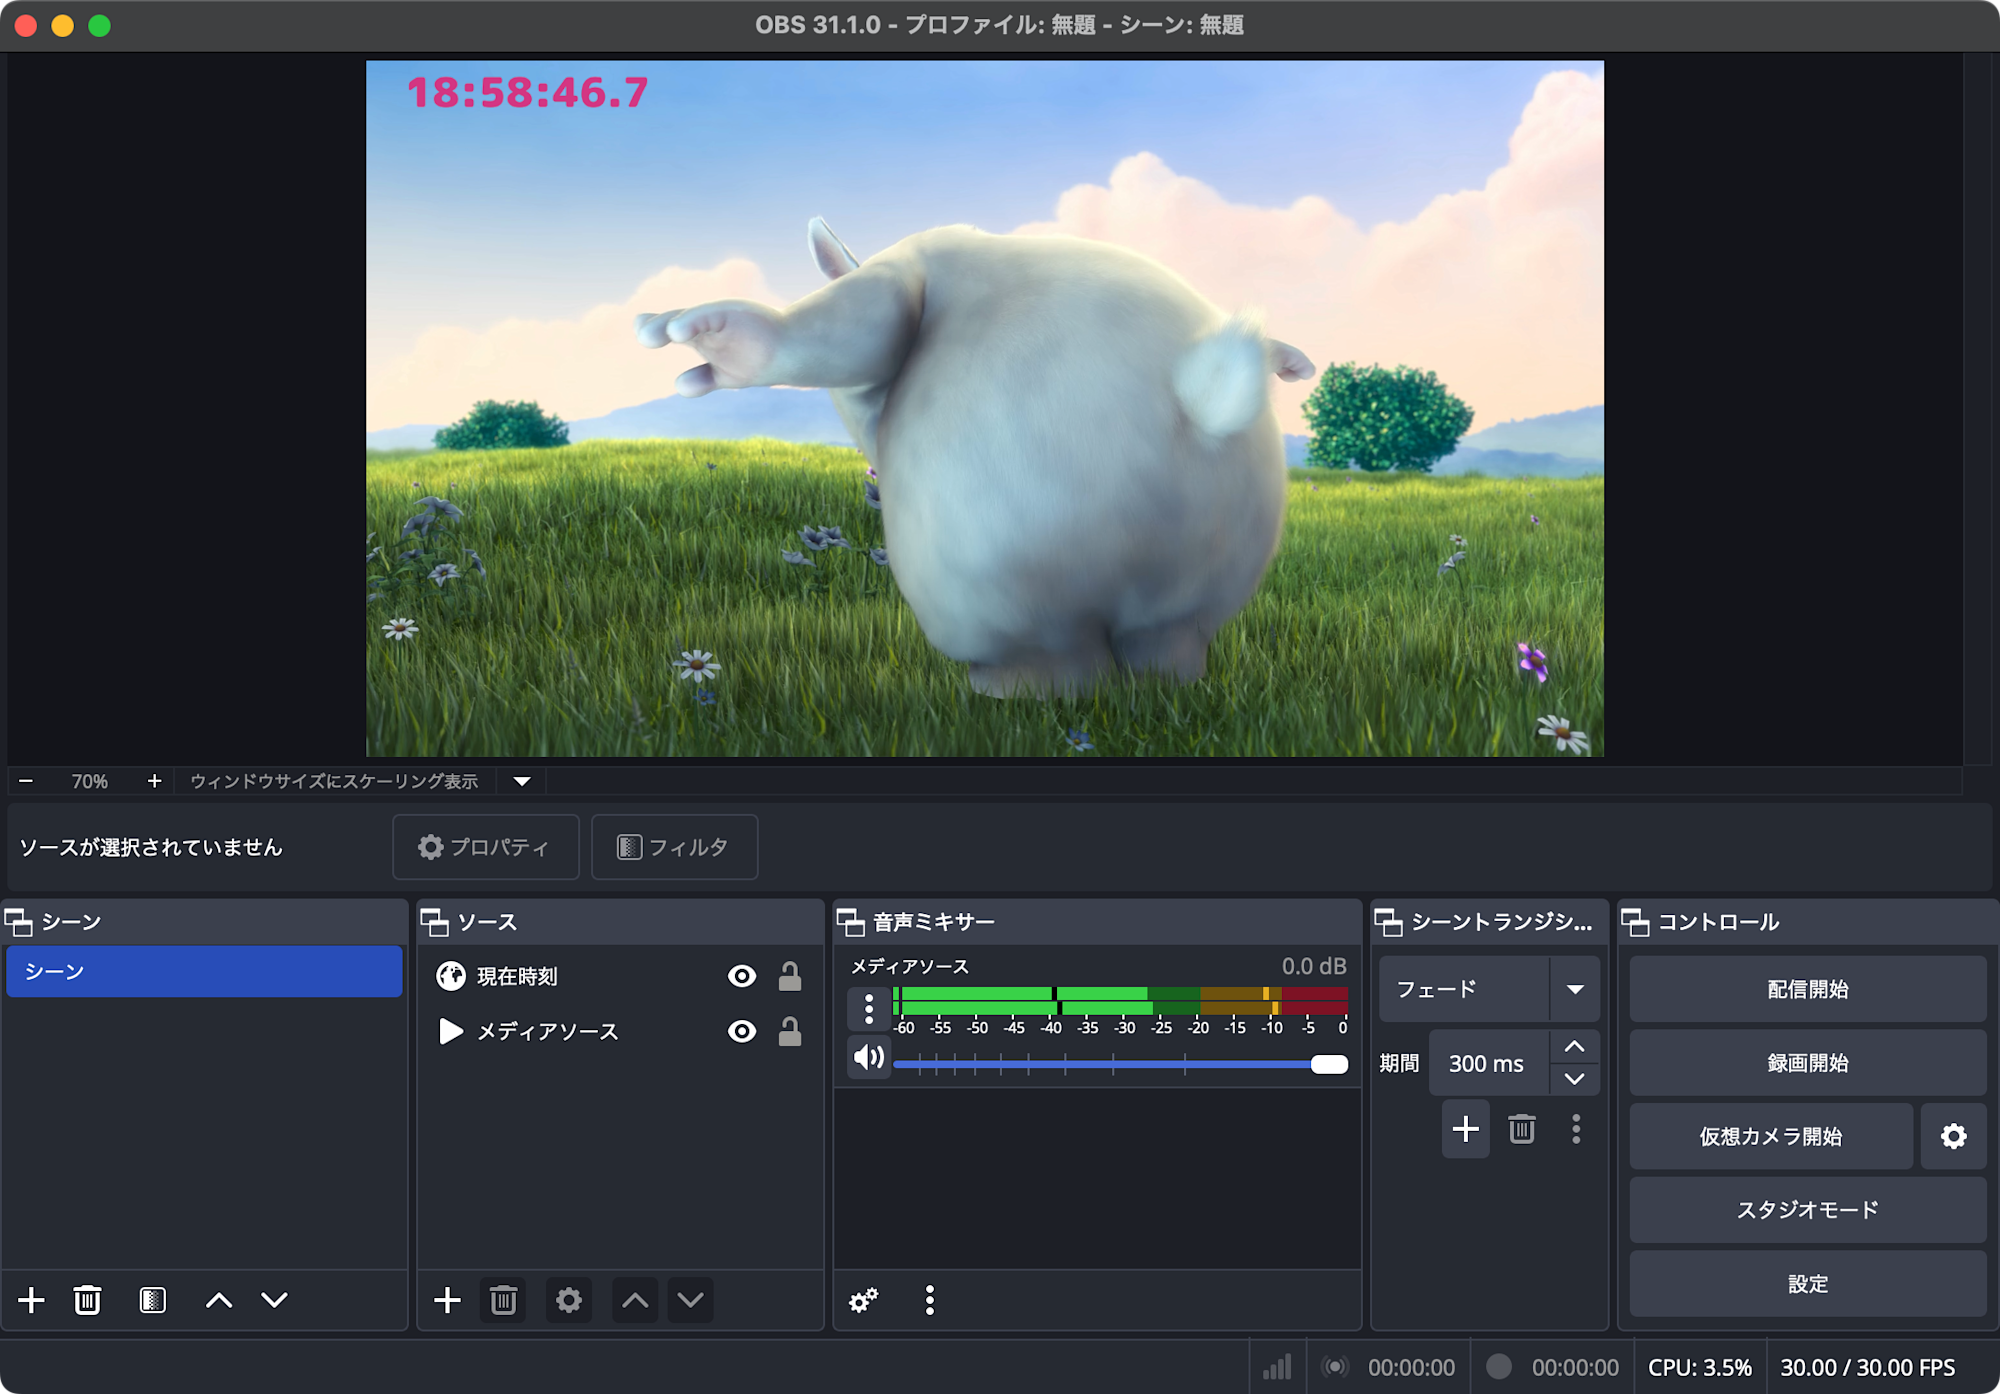Delete selected scene with trash icon
The width and height of the screenshot is (2000, 1394).
87,1300
